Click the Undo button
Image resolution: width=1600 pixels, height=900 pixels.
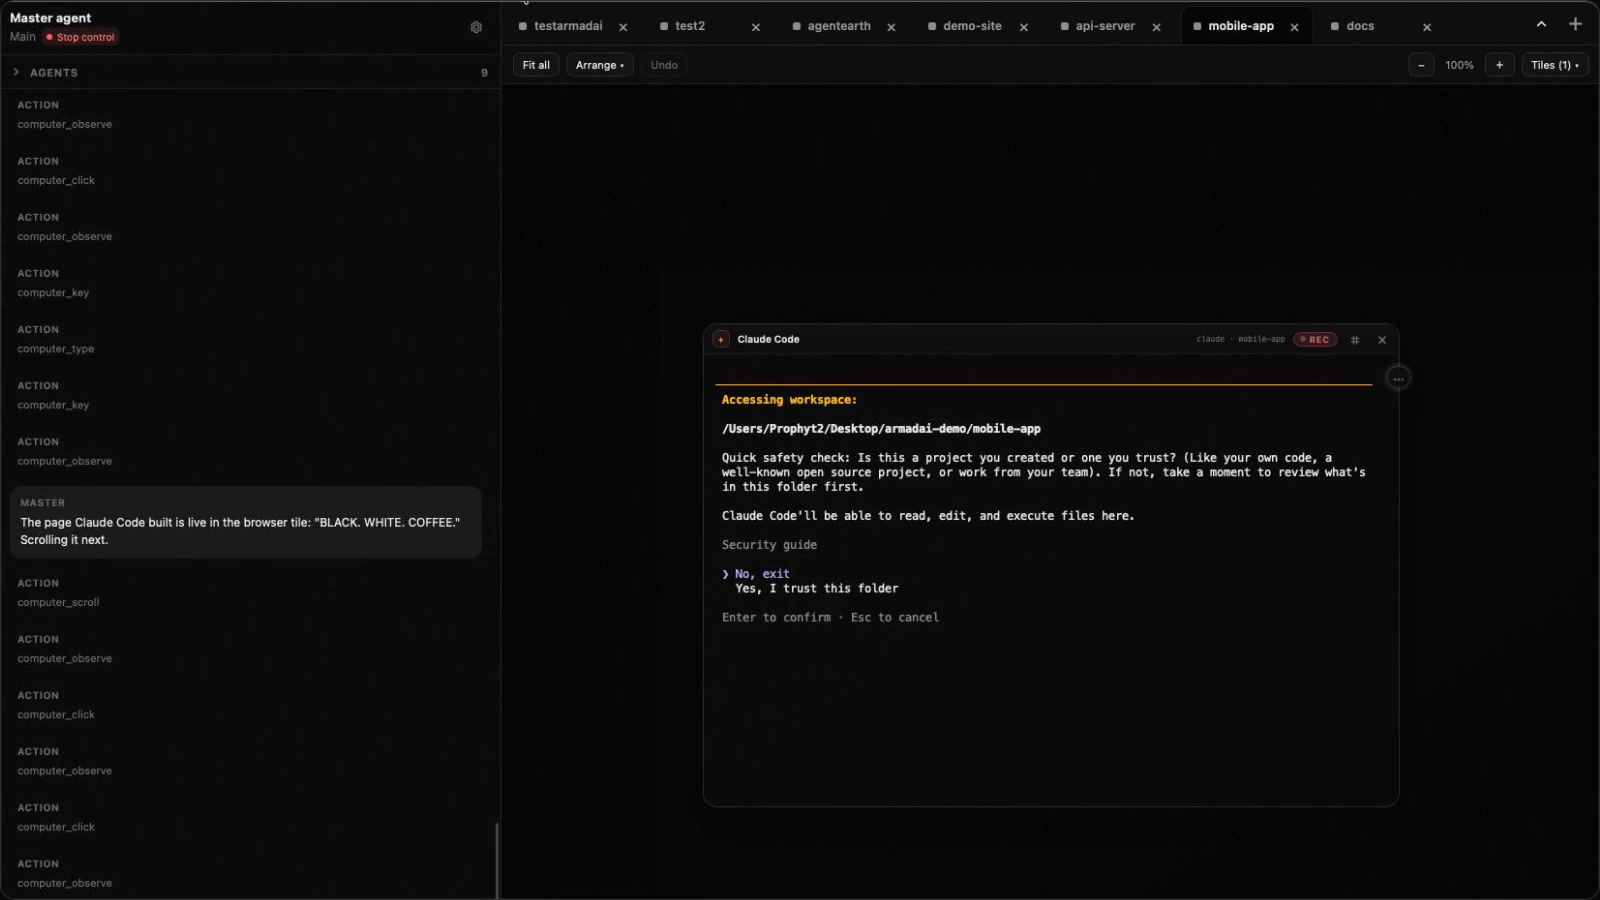click(x=664, y=65)
